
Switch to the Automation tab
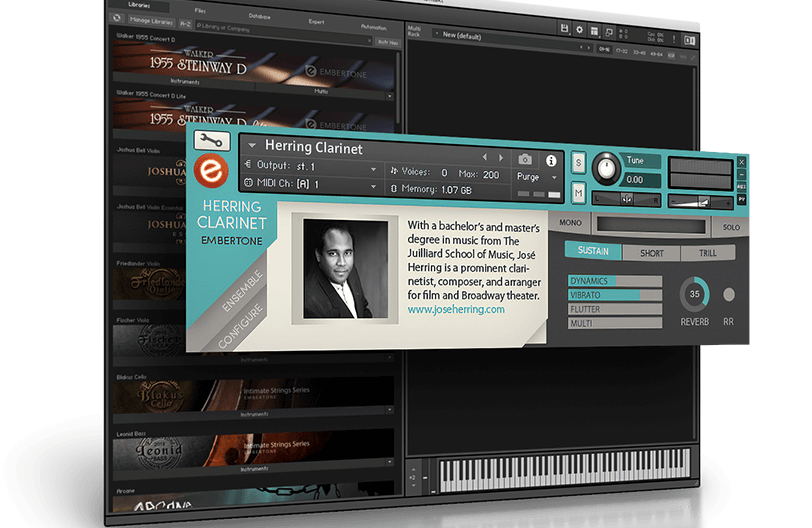tap(374, 27)
